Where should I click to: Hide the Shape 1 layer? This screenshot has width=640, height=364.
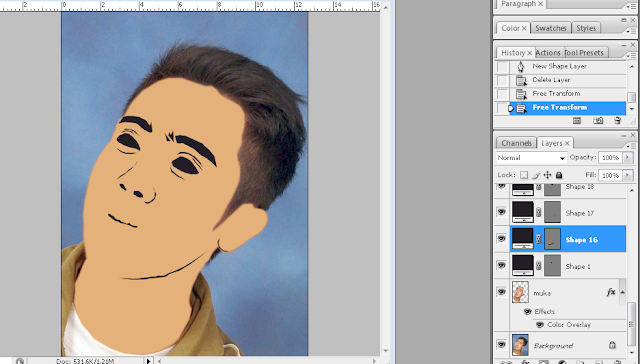502,265
